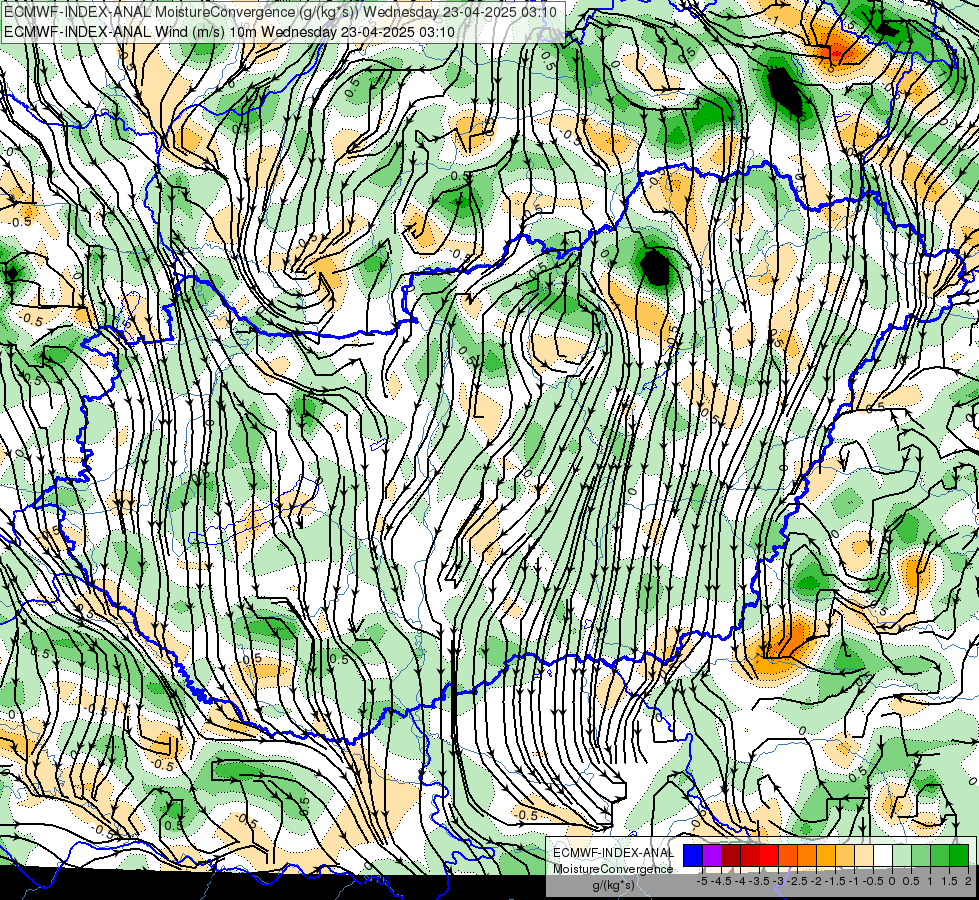Click the purple legend color swatch

712,856
